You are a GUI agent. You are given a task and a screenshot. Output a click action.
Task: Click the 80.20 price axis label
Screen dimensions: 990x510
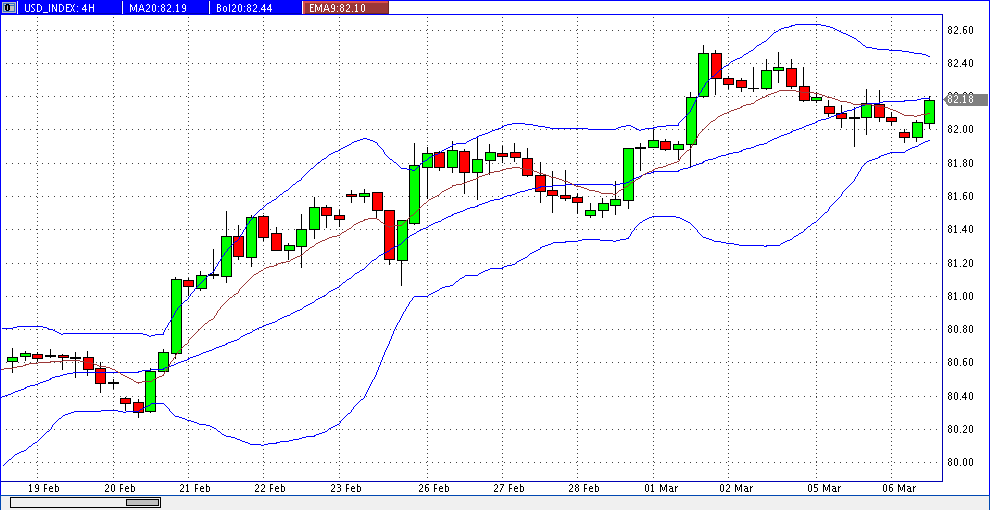coord(960,429)
